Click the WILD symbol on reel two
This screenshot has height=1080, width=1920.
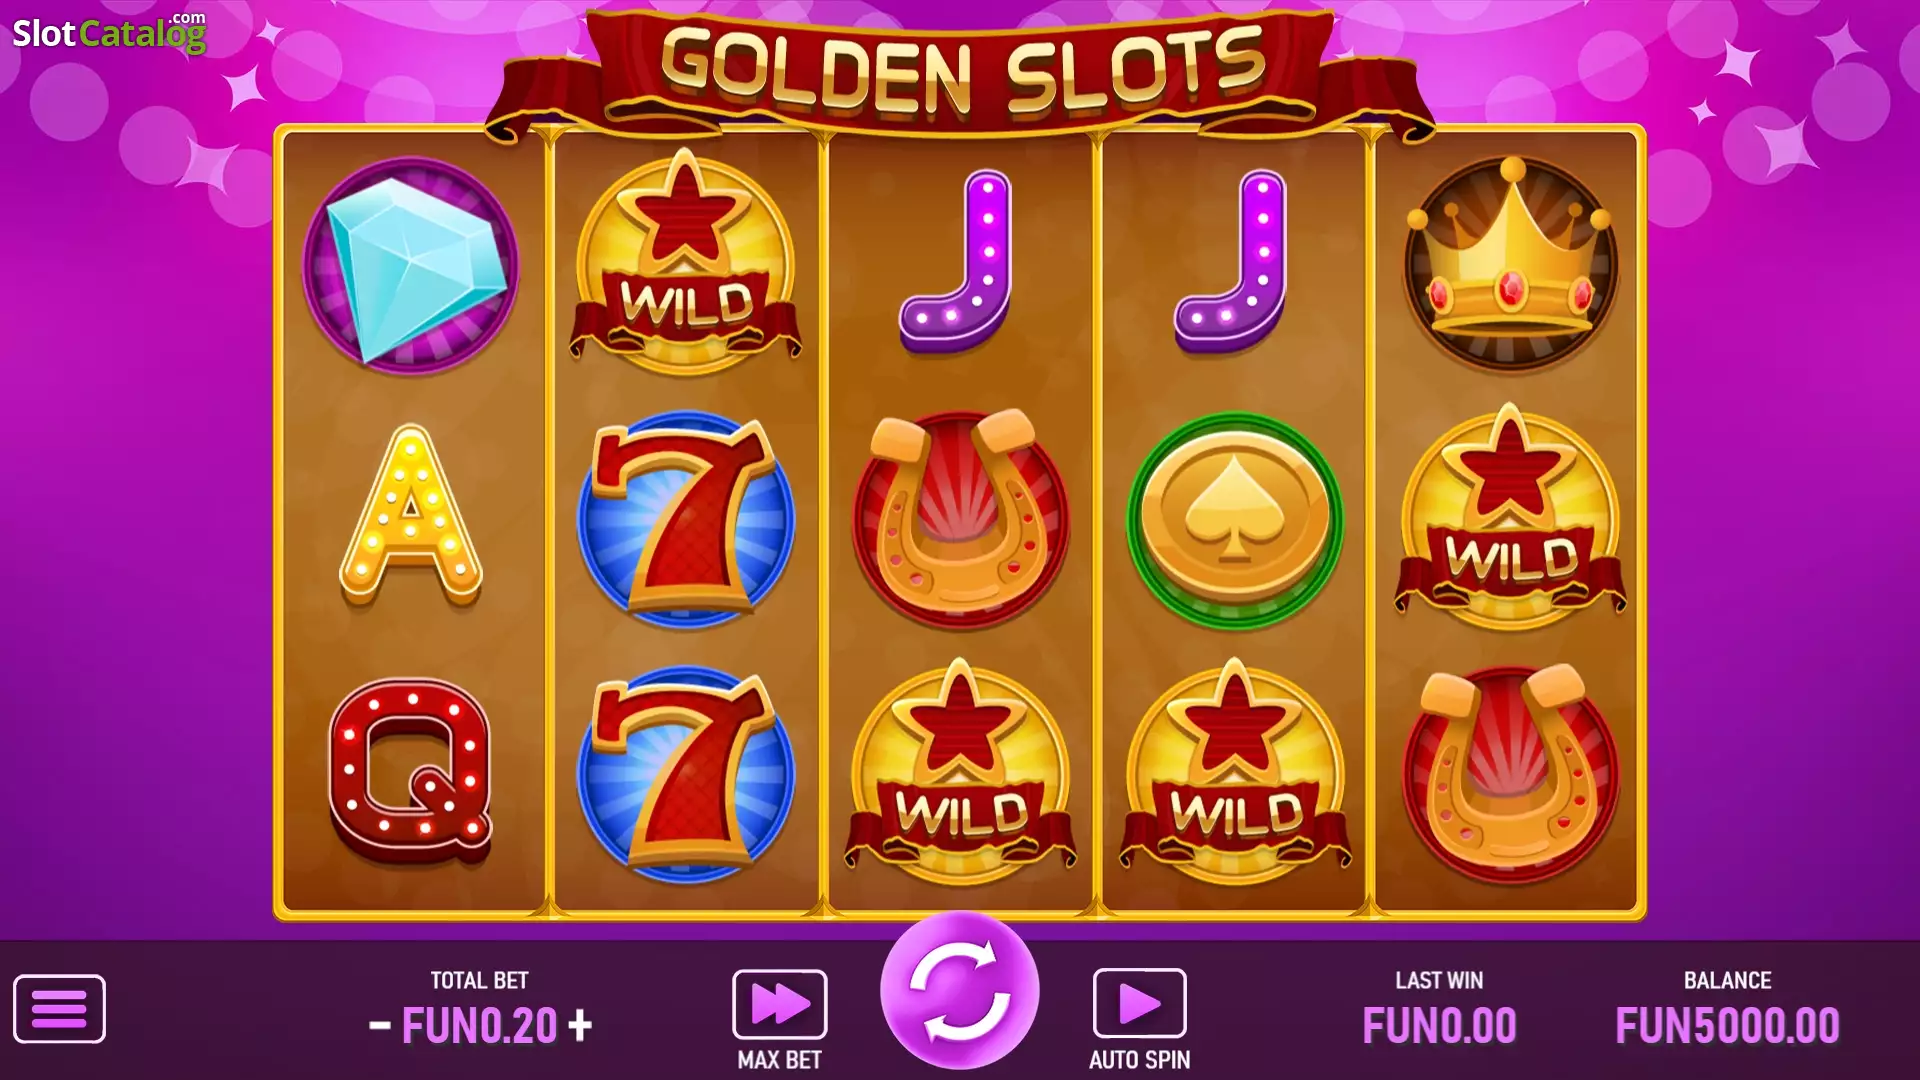686,262
